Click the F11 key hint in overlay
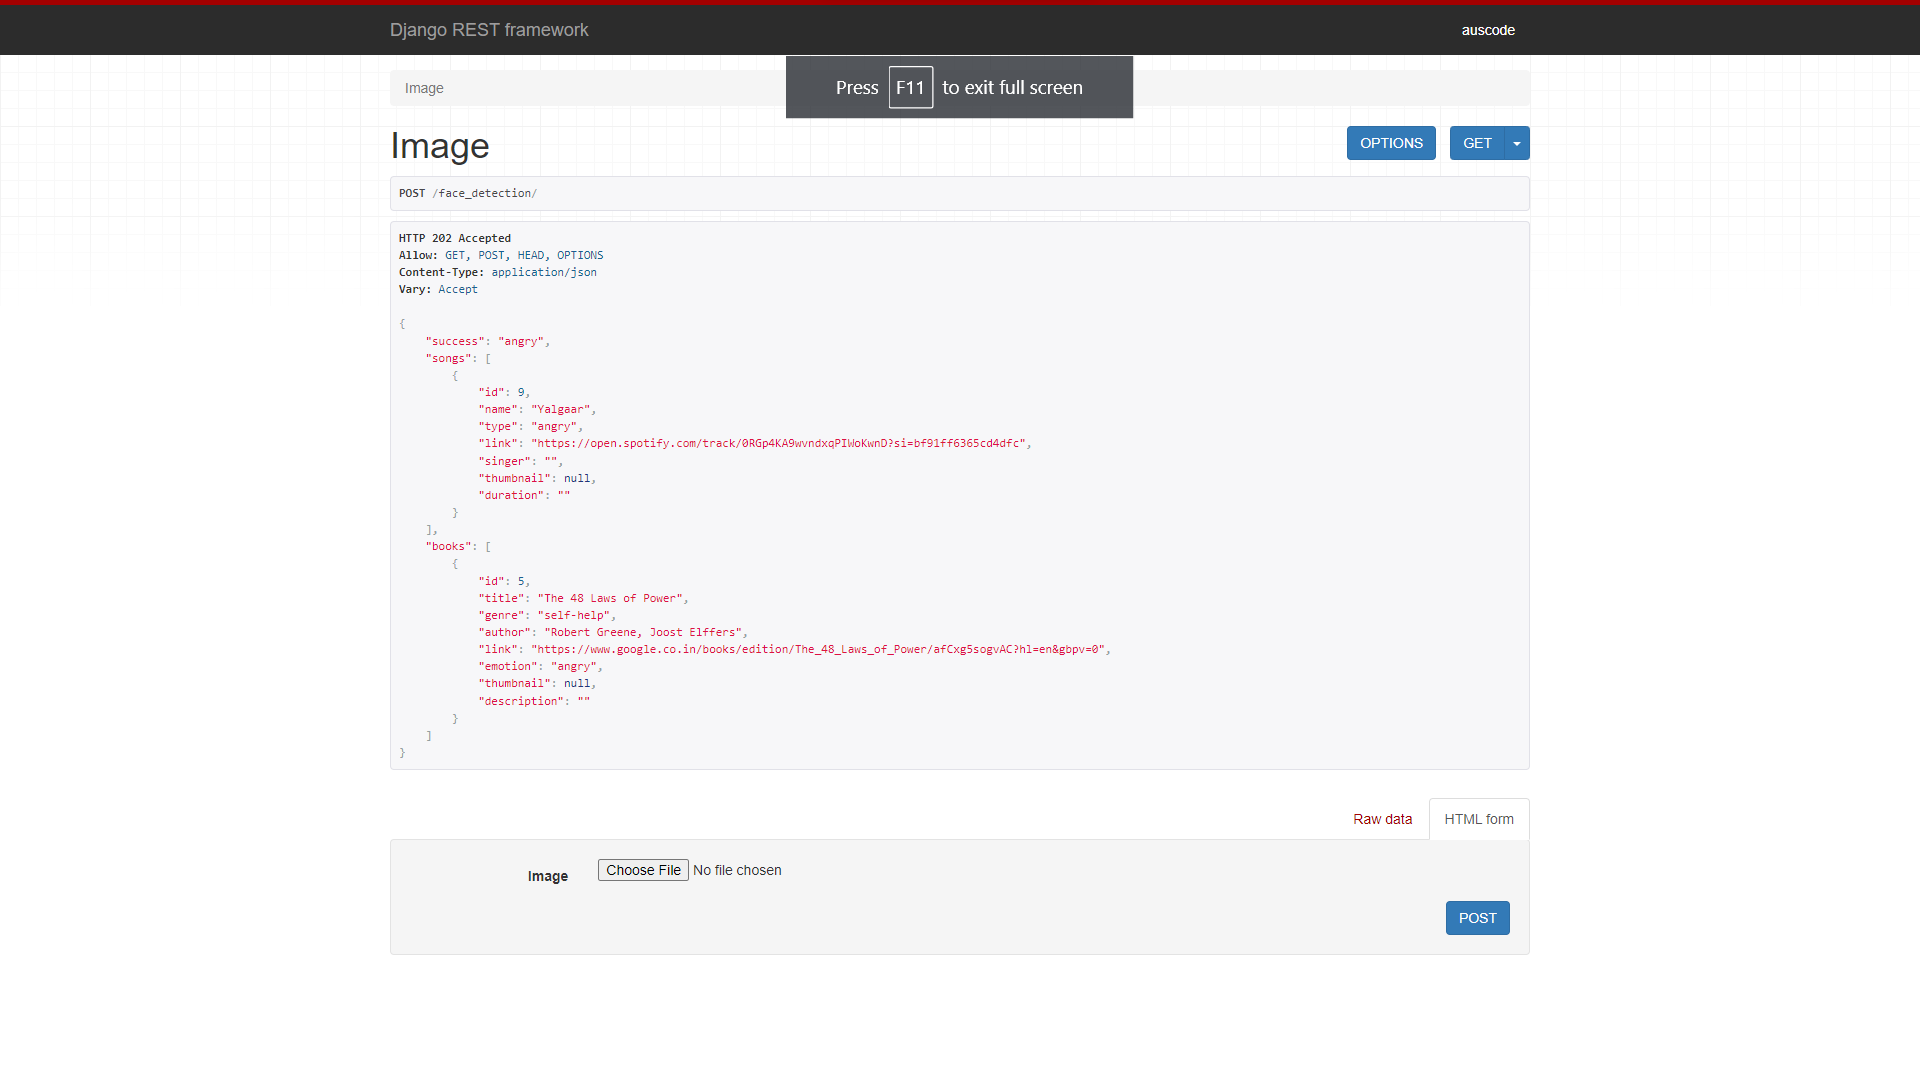This screenshot has height=1080, width=1920. pos(910,88)
